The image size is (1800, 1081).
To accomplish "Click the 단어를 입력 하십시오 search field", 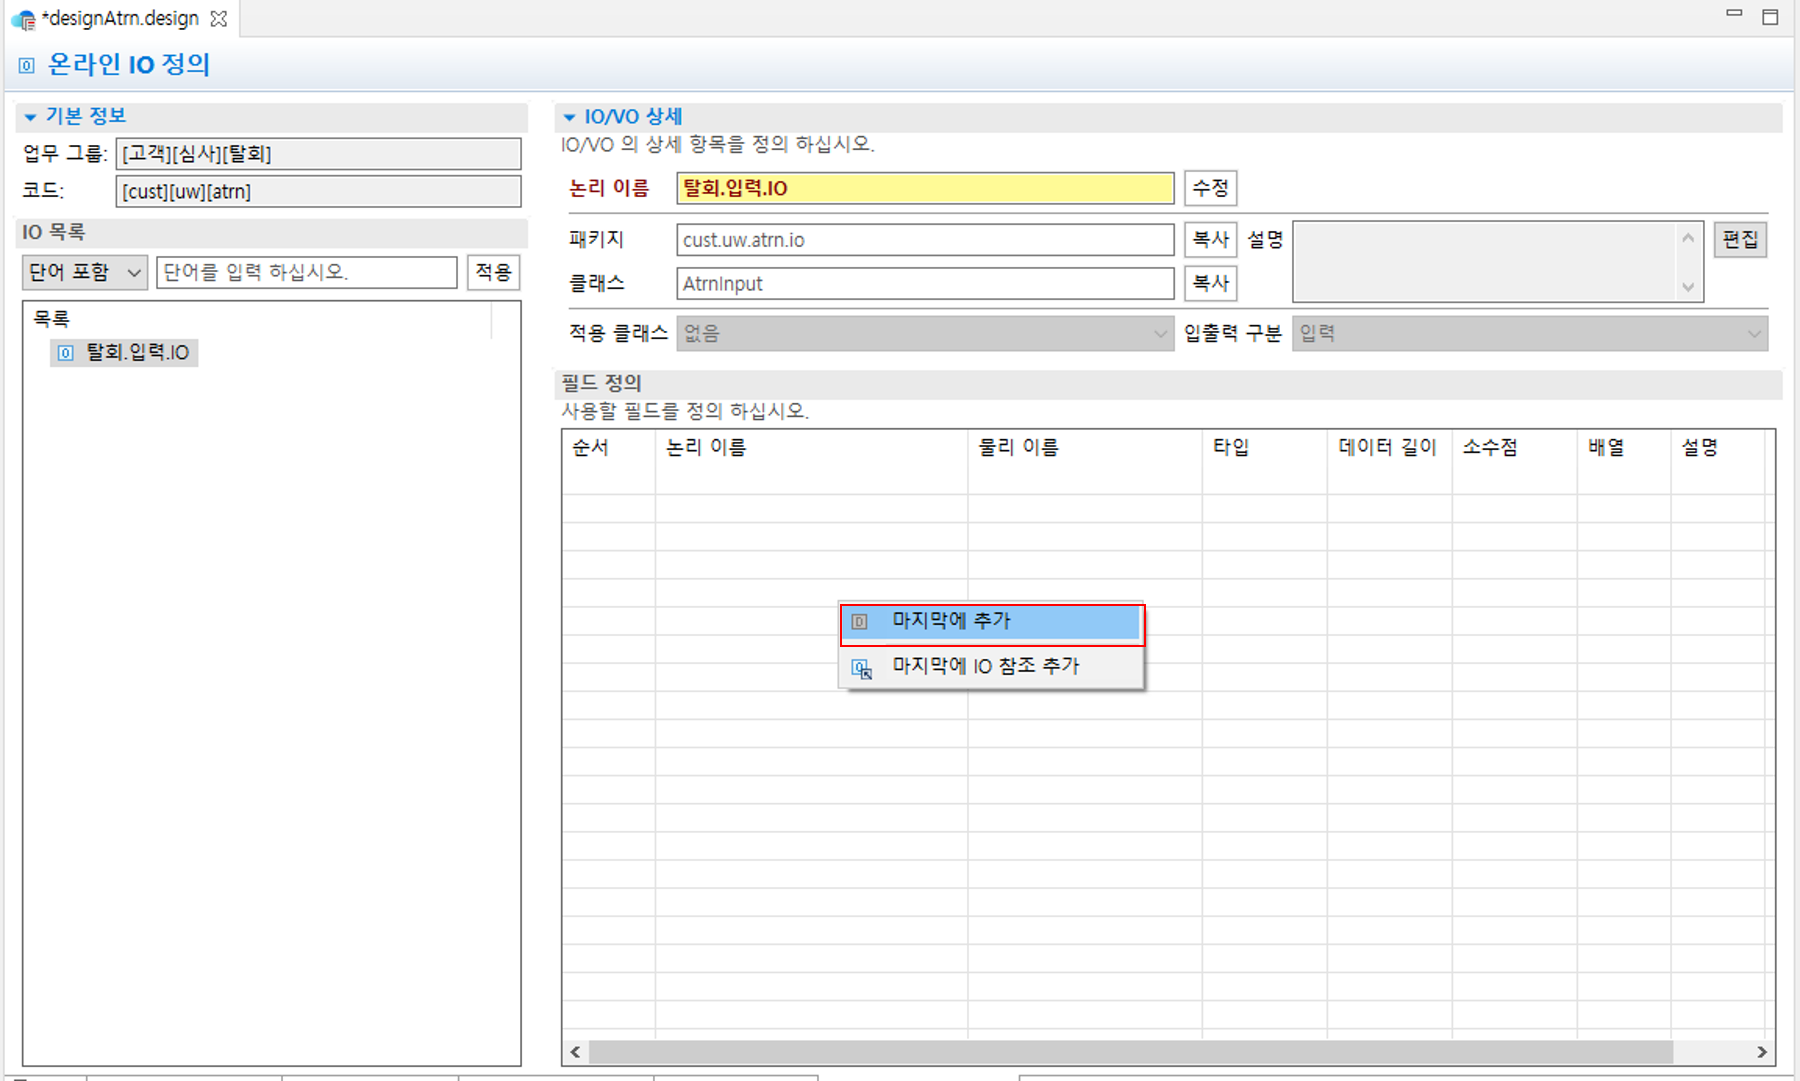I will 305,271.
